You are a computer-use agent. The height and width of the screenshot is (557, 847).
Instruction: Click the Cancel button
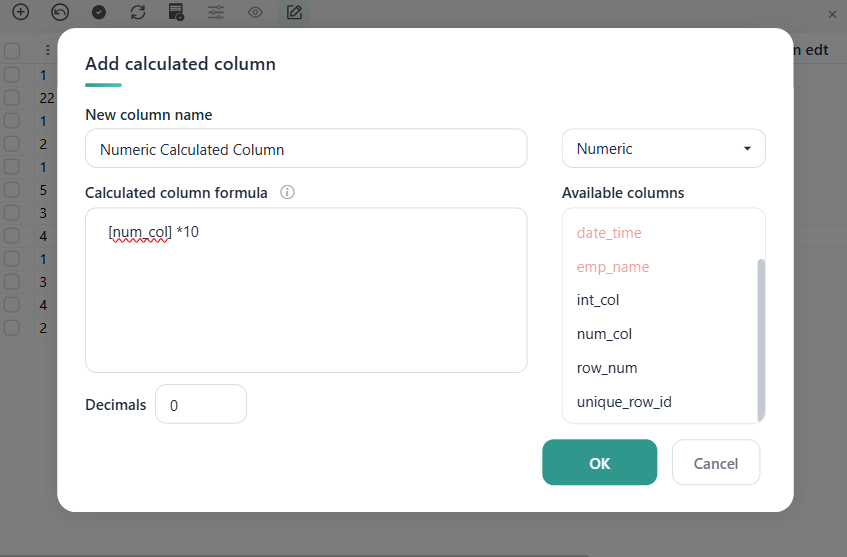coord(716,462)
